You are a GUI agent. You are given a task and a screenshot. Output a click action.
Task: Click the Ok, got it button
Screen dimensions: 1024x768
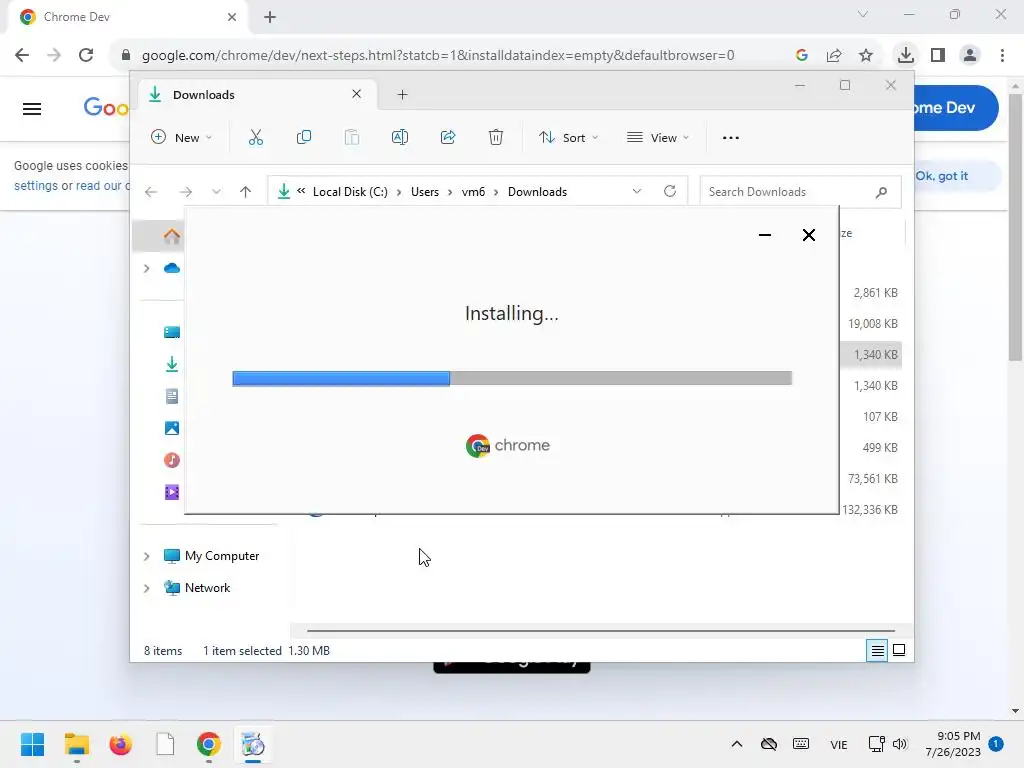(x=942, y=176)
